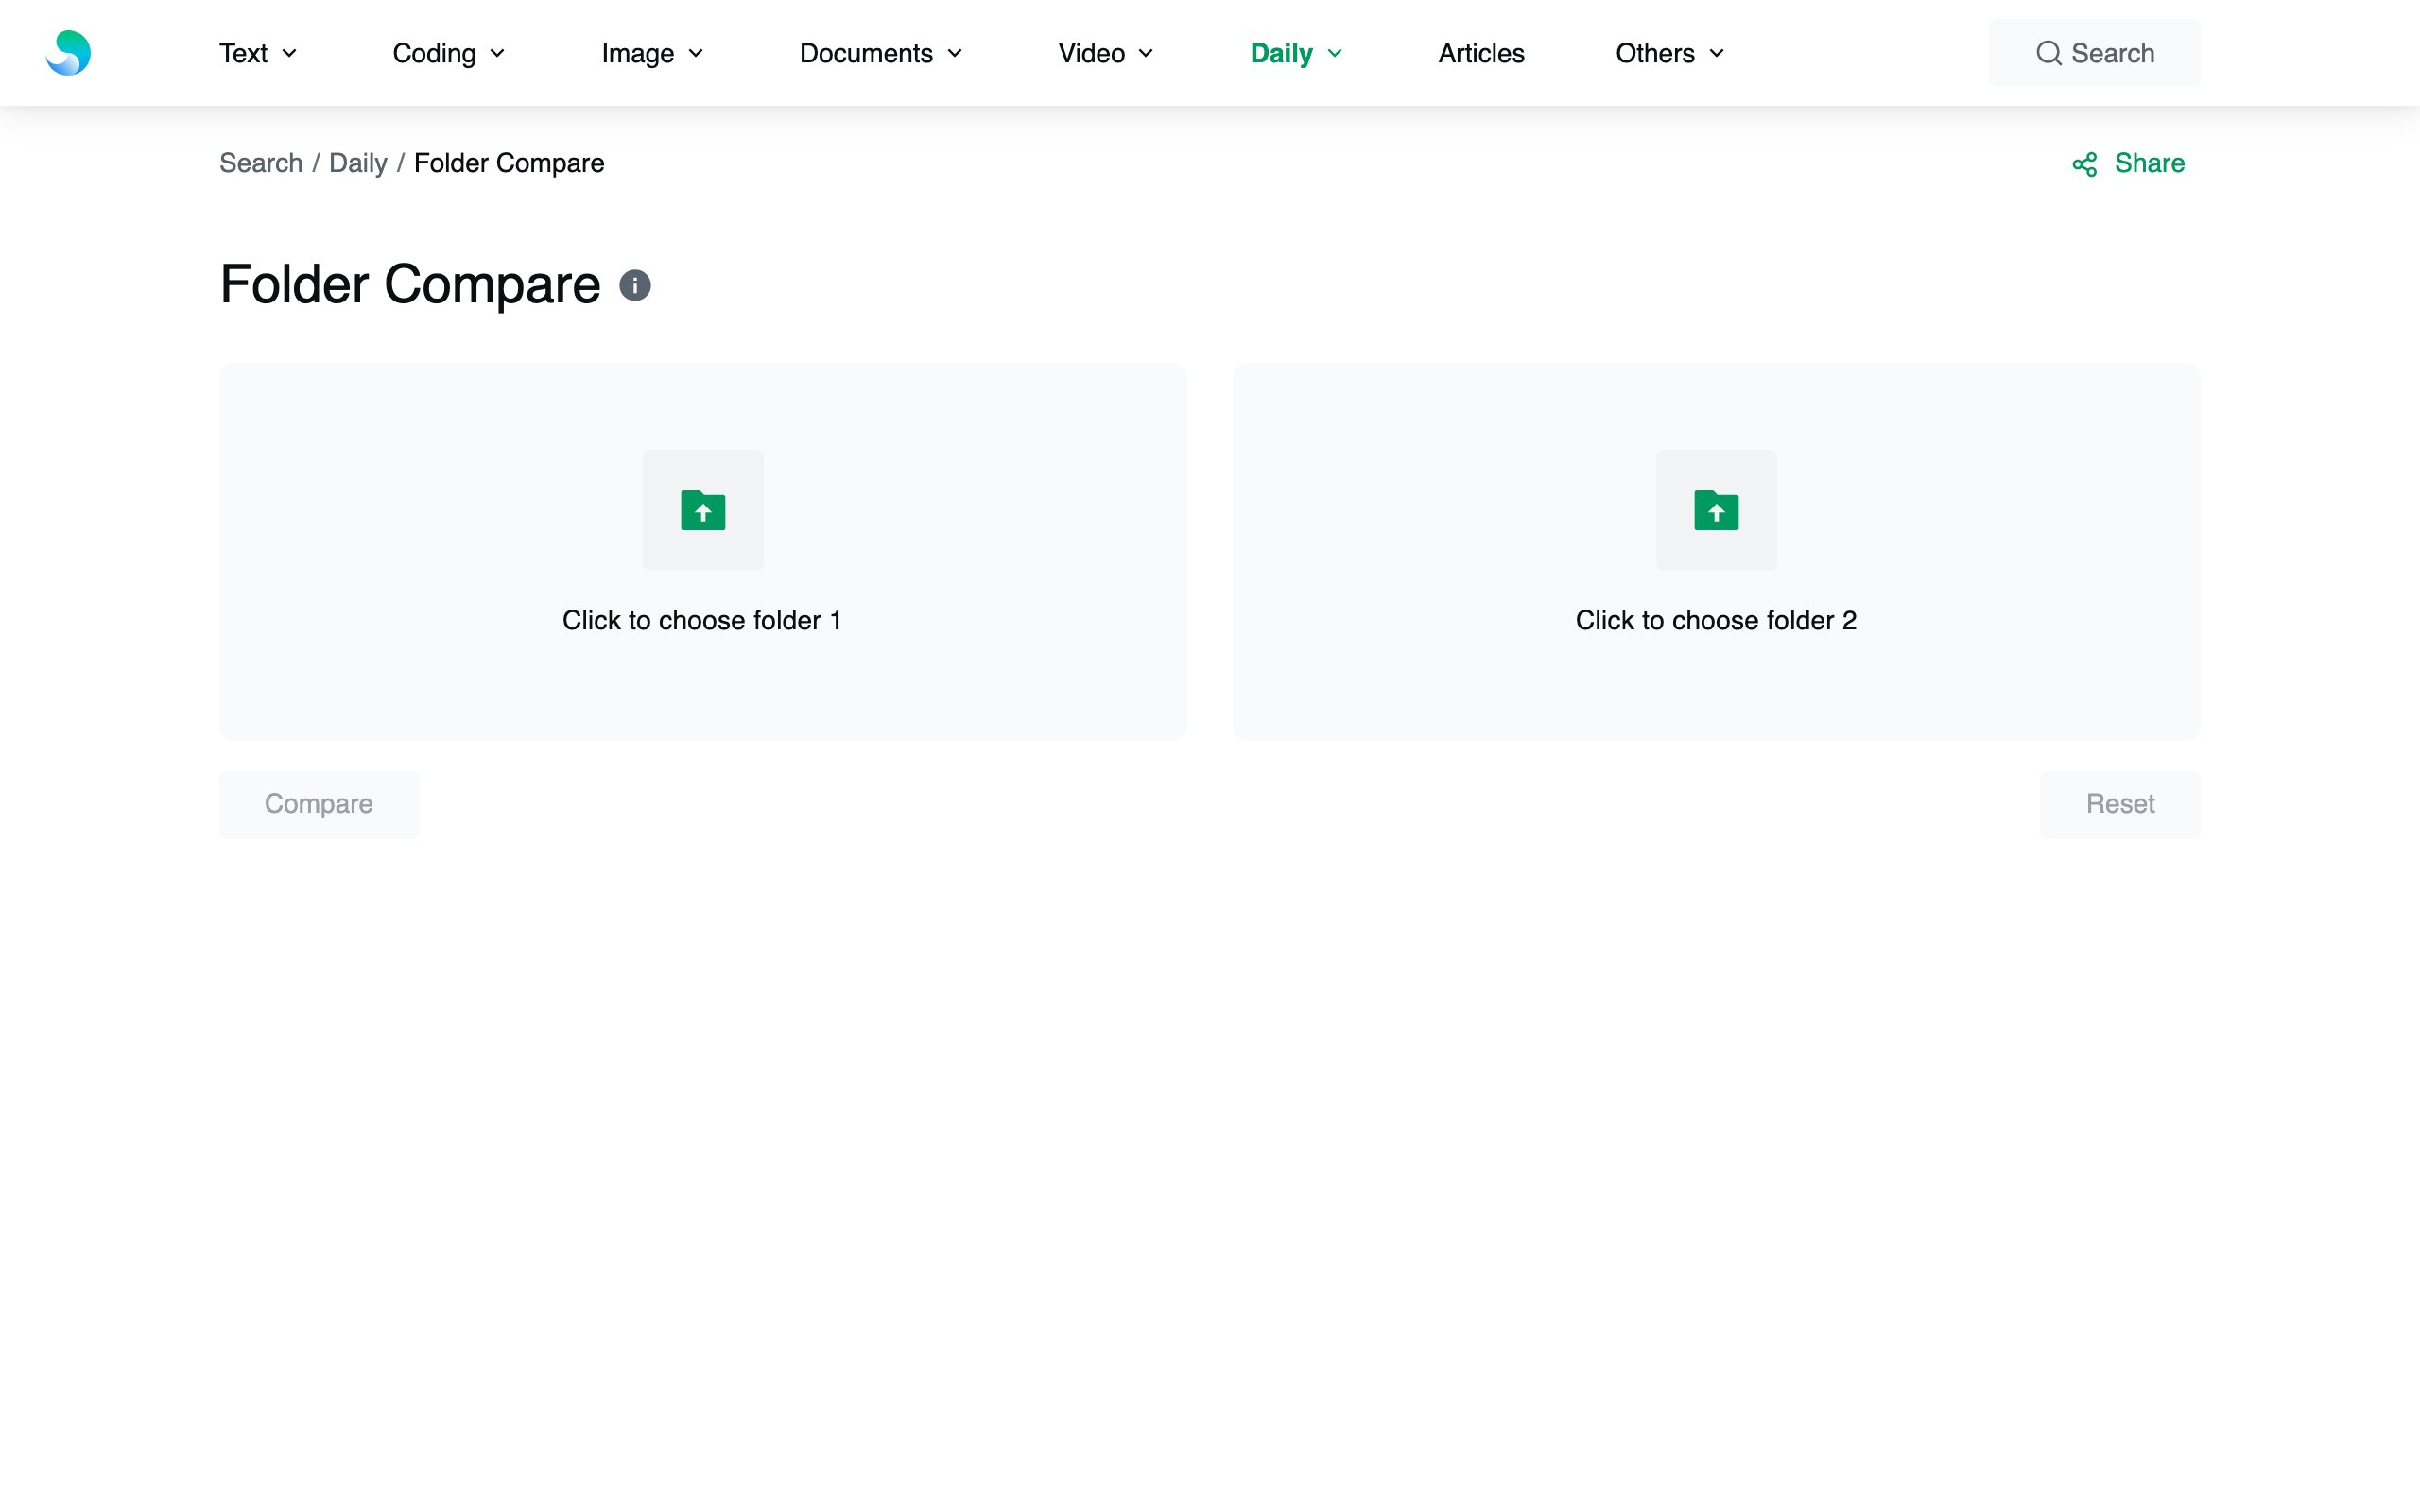Screen dimensions: 2420x1512
Task: Click the Search input field in header
Action: pos(2094,53)
